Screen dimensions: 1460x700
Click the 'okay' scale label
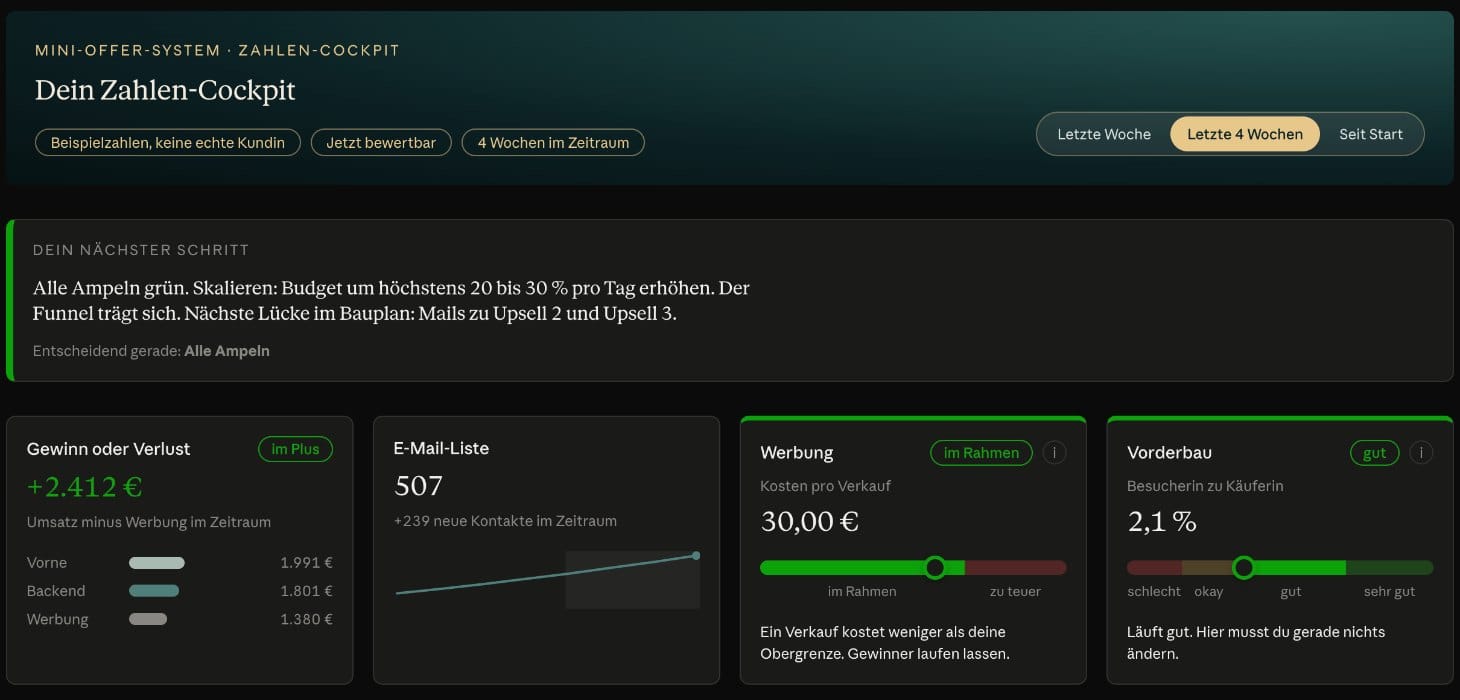pos(1208,591)
